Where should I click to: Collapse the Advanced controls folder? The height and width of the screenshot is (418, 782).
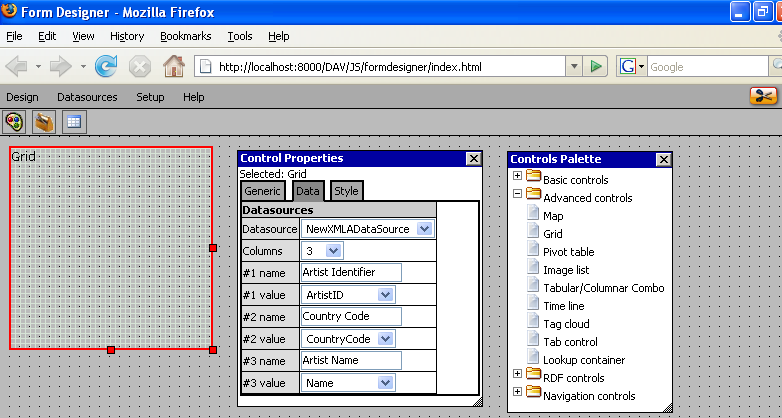pyautogui.click(x=517, y=198)
